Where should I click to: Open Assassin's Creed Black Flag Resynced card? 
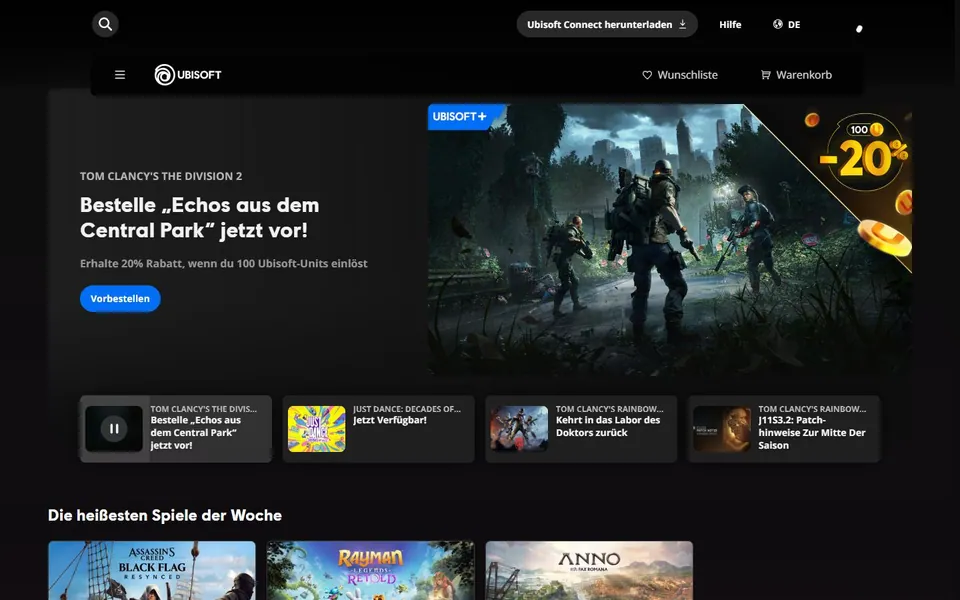[x=152, y=570]
